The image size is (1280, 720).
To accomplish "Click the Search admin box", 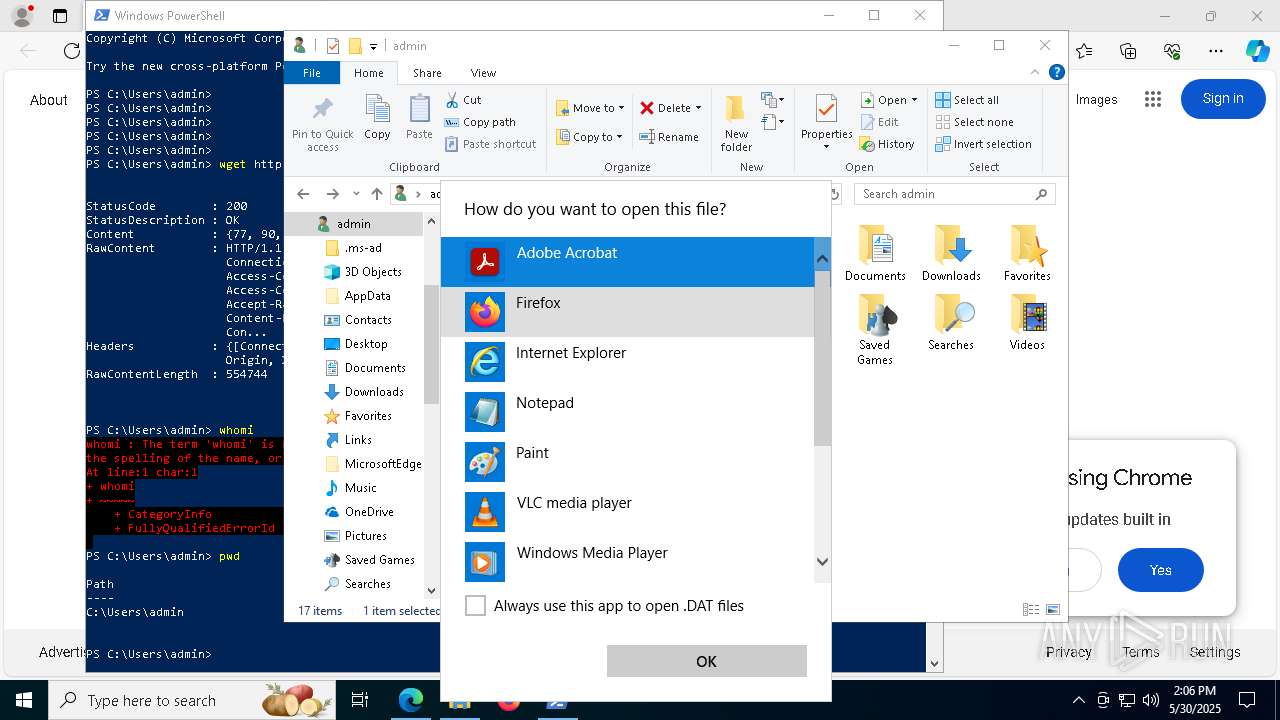I will 954,194.
